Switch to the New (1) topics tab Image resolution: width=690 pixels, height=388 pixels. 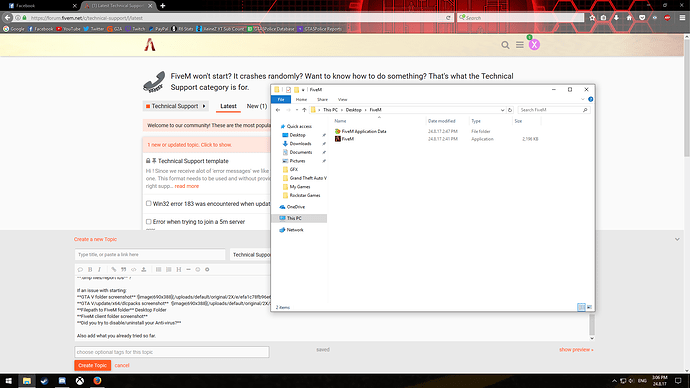[x=257, y=106]
